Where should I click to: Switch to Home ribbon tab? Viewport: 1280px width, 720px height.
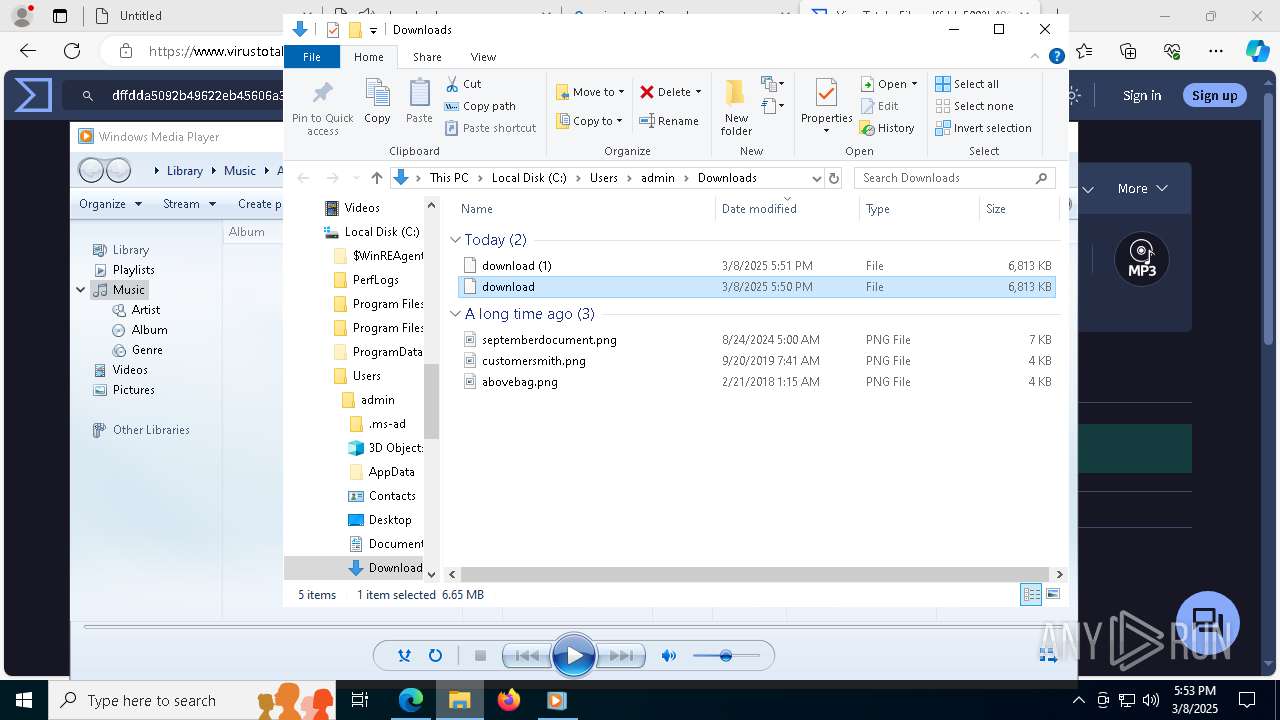368,57
